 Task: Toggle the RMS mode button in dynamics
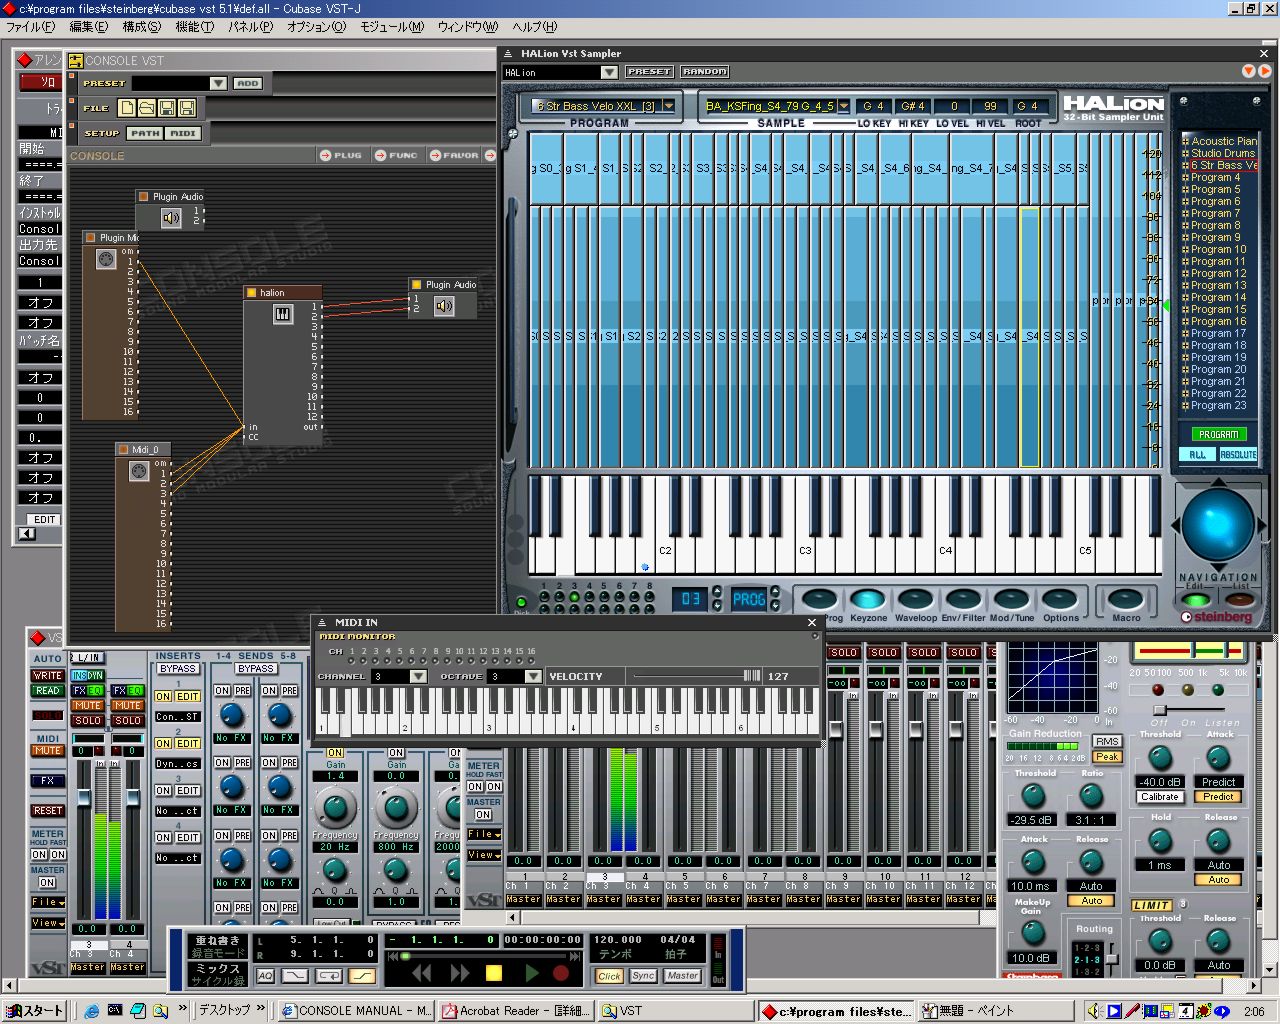tap(1107, 742)
